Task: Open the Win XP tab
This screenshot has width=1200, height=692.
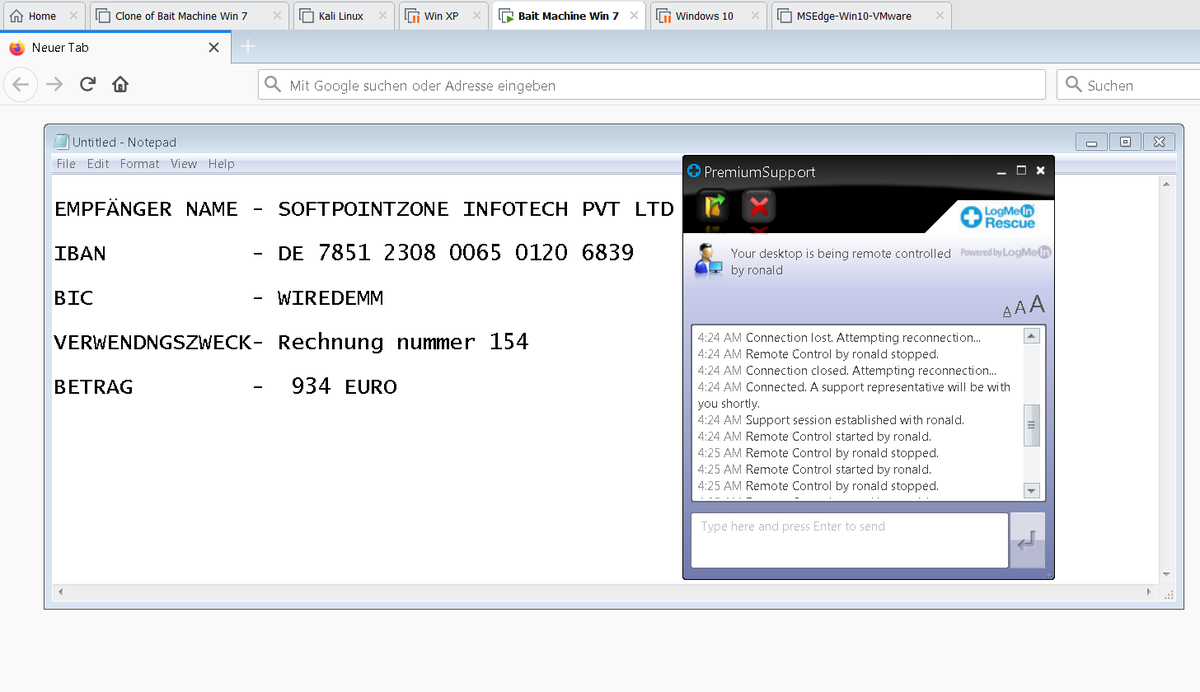Action: tap(441, 16)
